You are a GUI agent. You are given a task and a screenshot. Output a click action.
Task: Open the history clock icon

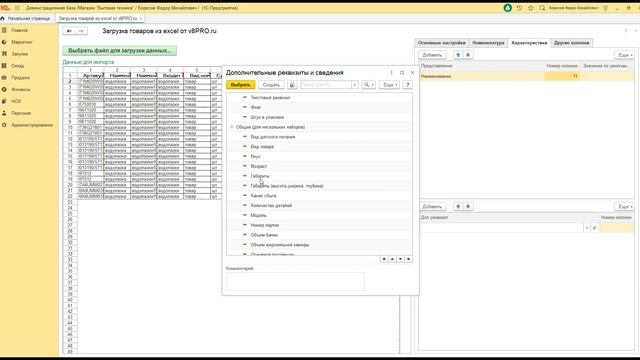(x=519, y=8)
